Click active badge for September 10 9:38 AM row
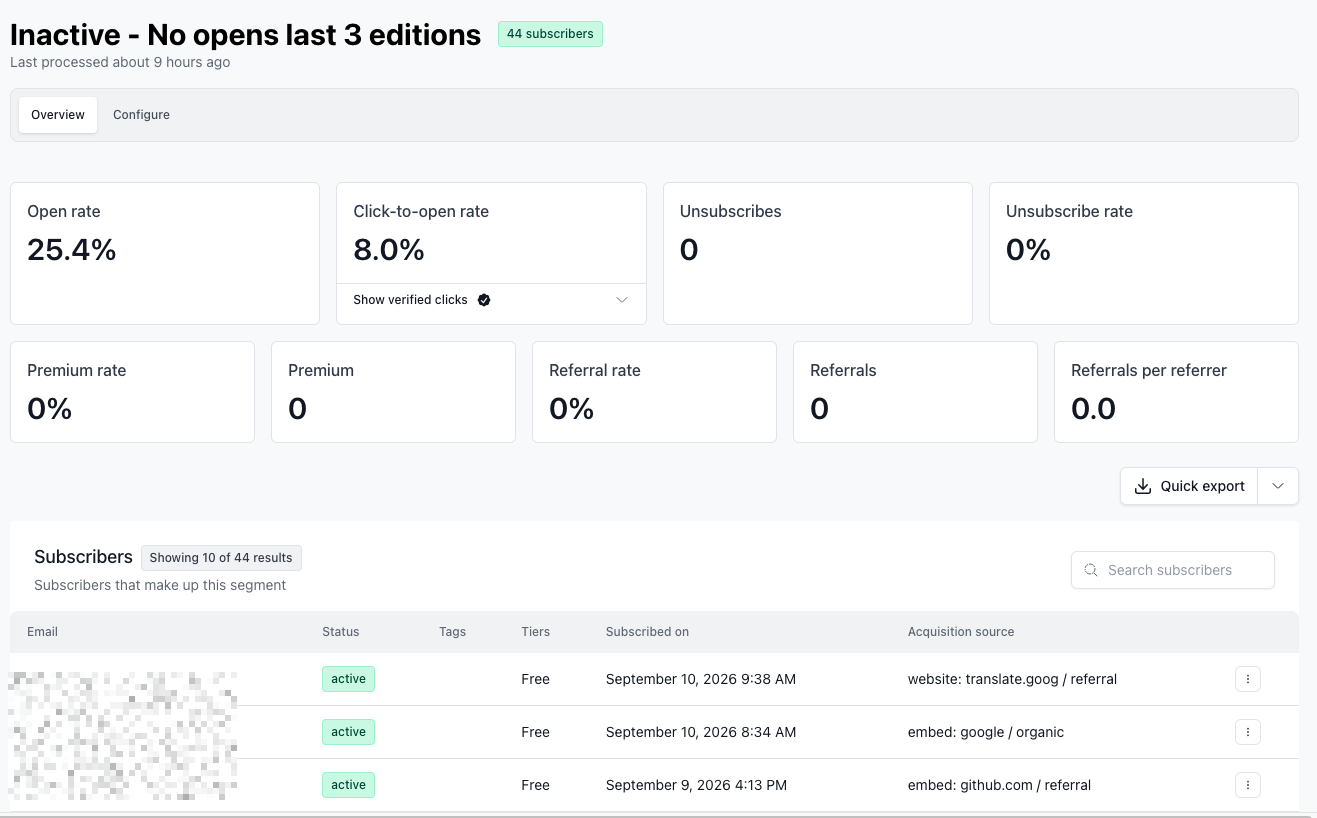This screenshot has height=818, width=1317. (x=348, y=679)
